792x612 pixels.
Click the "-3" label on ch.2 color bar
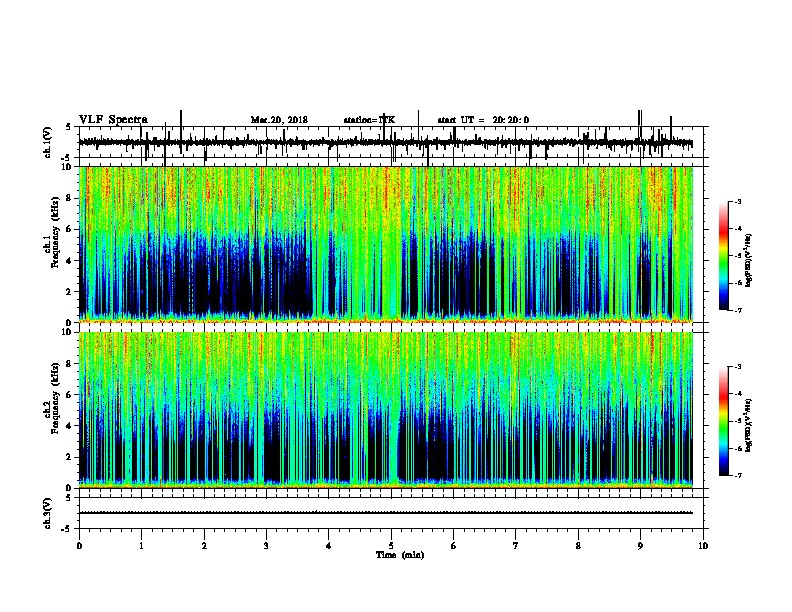[737, 367]
